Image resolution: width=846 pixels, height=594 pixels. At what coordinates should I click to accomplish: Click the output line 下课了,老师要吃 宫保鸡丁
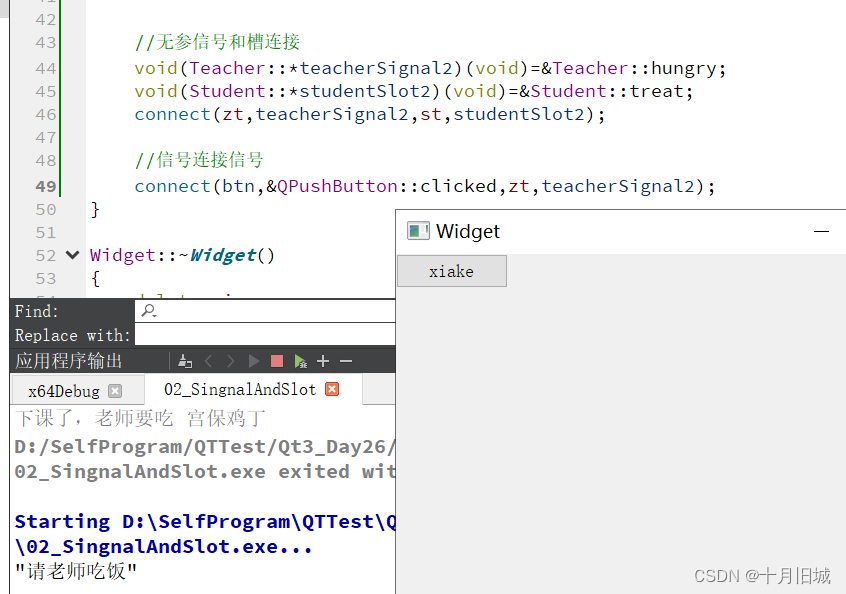click(140, 418)
